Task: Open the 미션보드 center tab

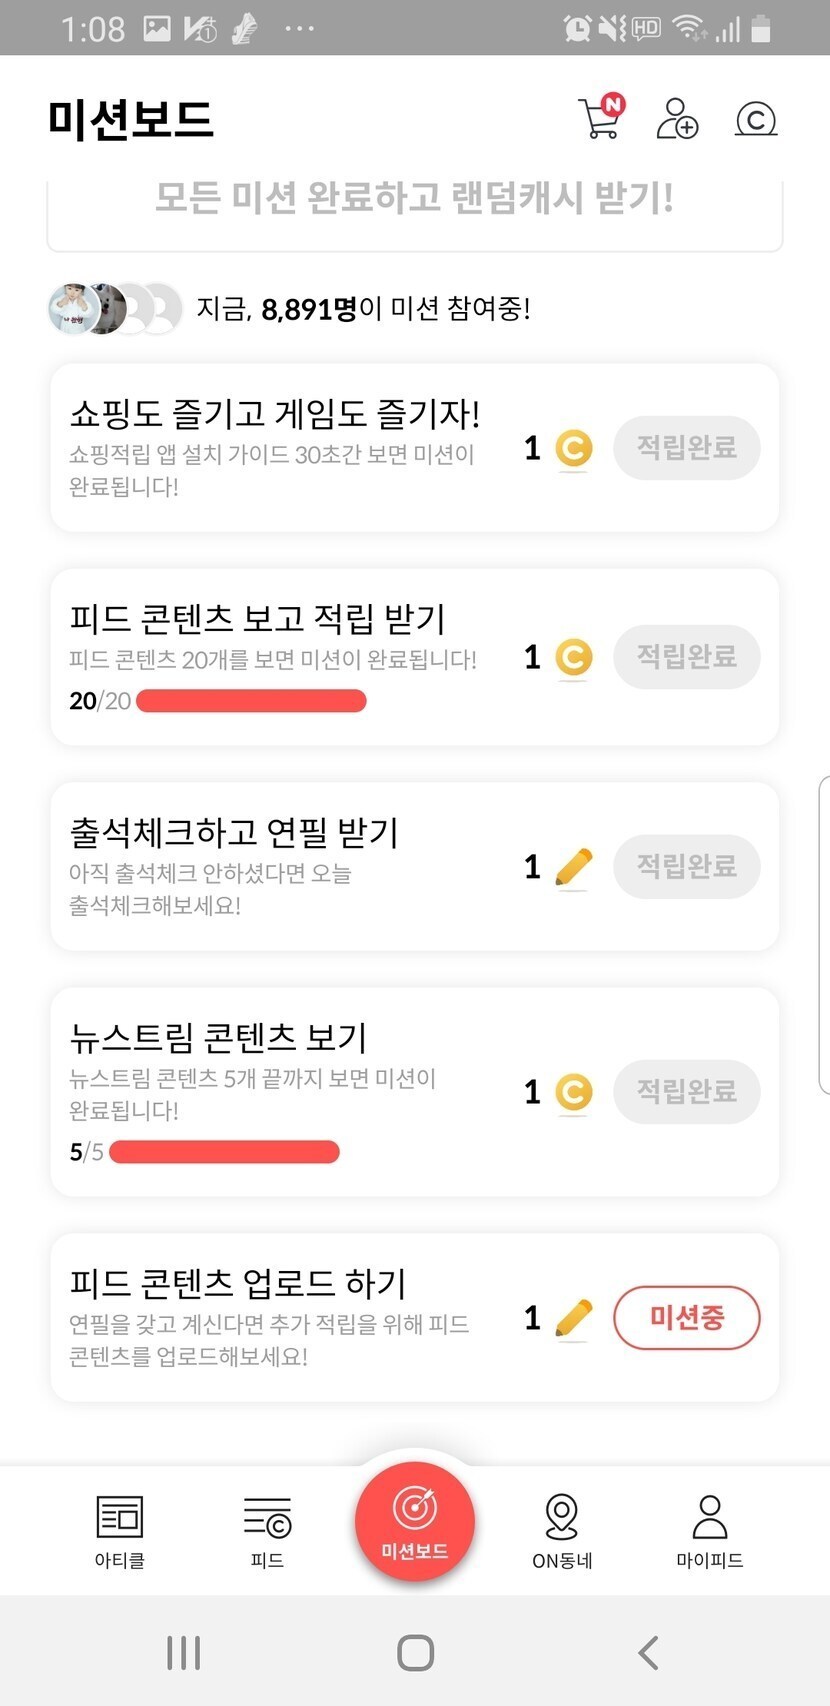Action: pyautogui.click(x=414, y=1520)
